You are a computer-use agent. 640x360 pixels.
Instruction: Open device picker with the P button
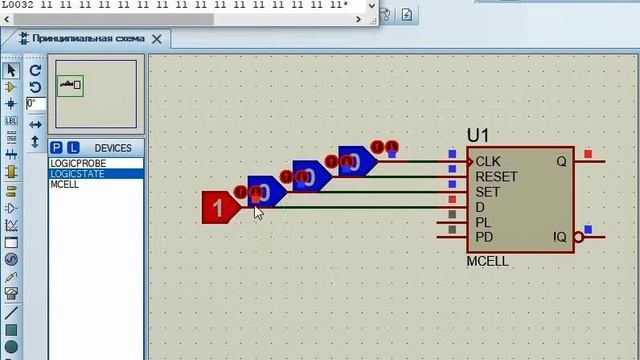57,148
